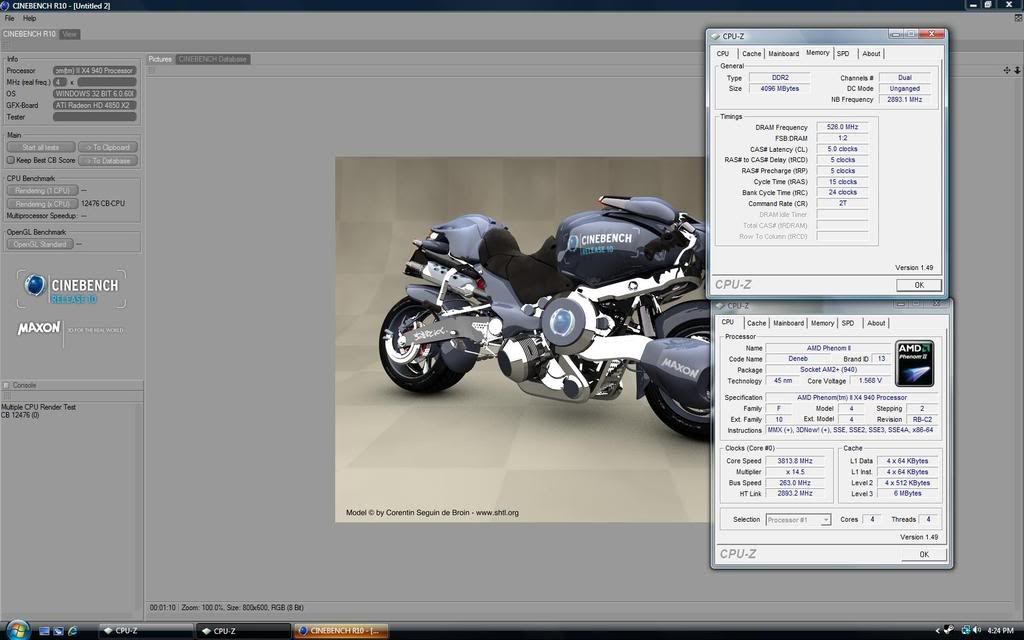Click the CPU-Z icon in the Memory window title bar
This screenshot has height=640, width=1024.
tap(715, 37)
